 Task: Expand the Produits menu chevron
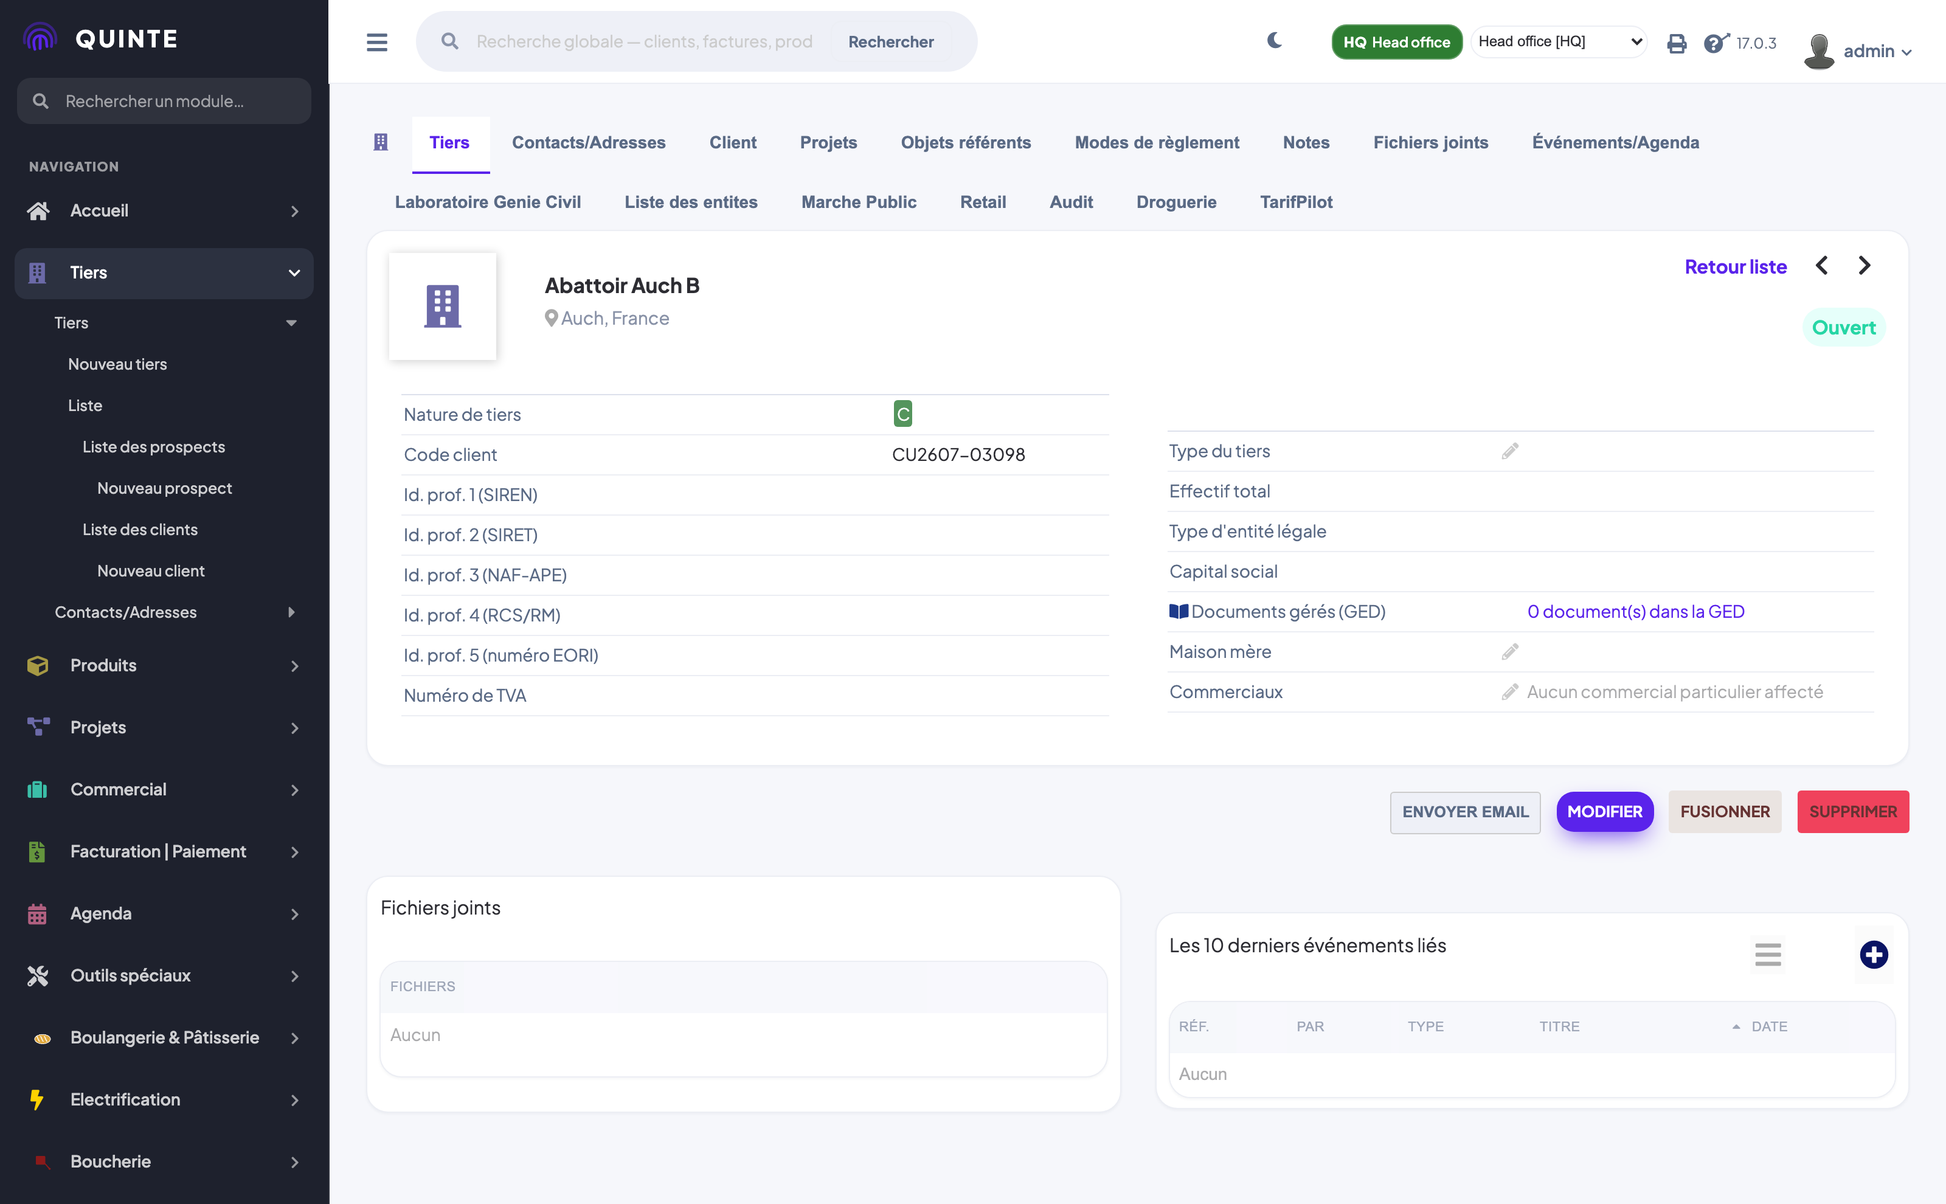click(x=294, y=665)
